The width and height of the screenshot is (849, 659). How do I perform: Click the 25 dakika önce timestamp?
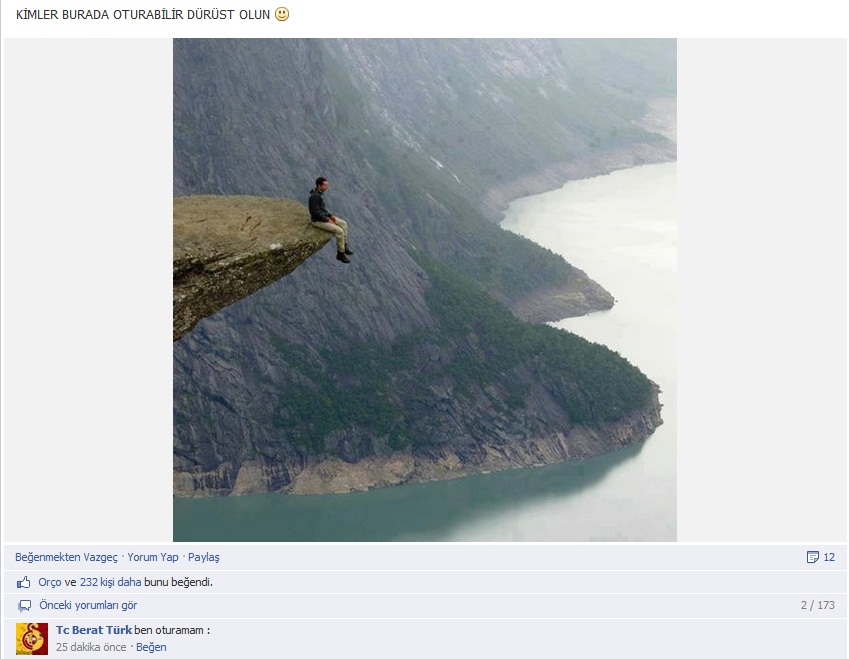(x=91, y=647)
